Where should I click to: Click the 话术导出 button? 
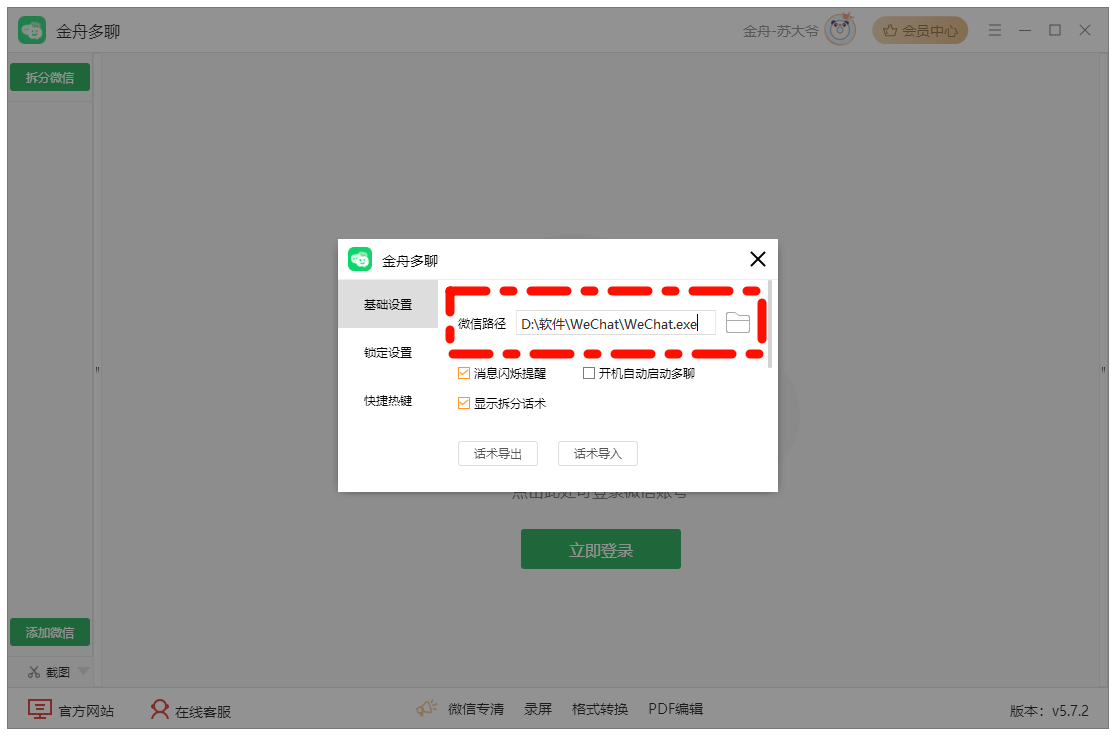pyautogui.click(x=498, y=453)
